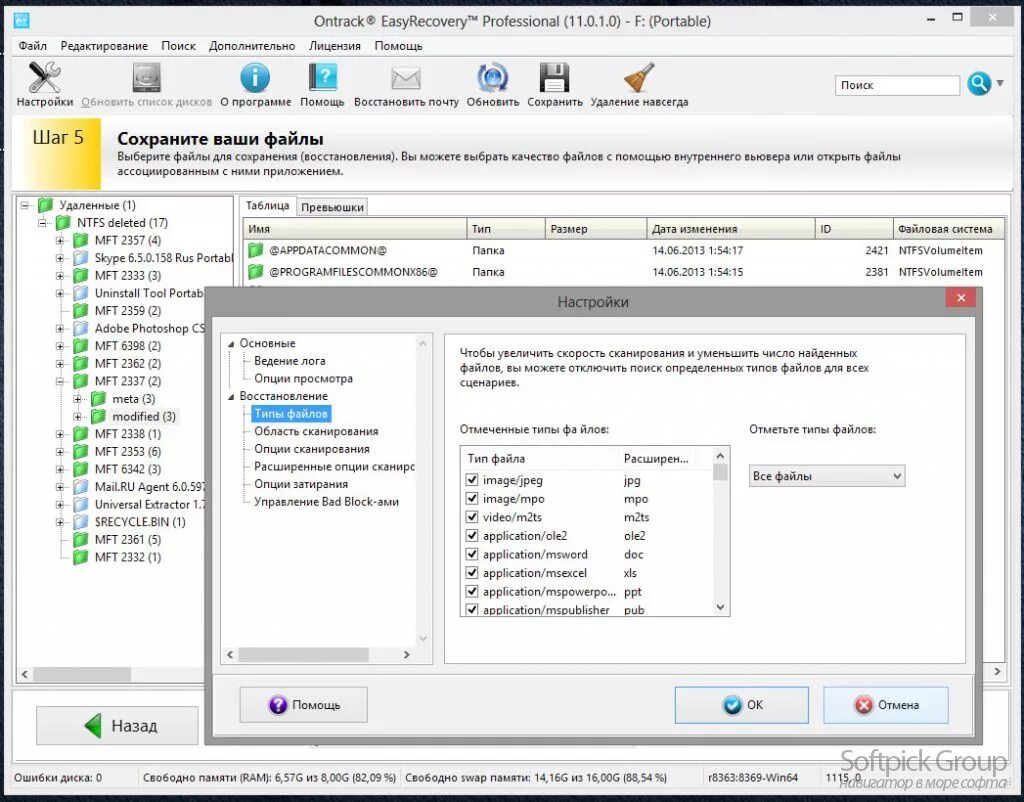1024x802 pixels.
Task: Collapse the Основные settings group
Action: pyautogui.click(x=231, y=344)
